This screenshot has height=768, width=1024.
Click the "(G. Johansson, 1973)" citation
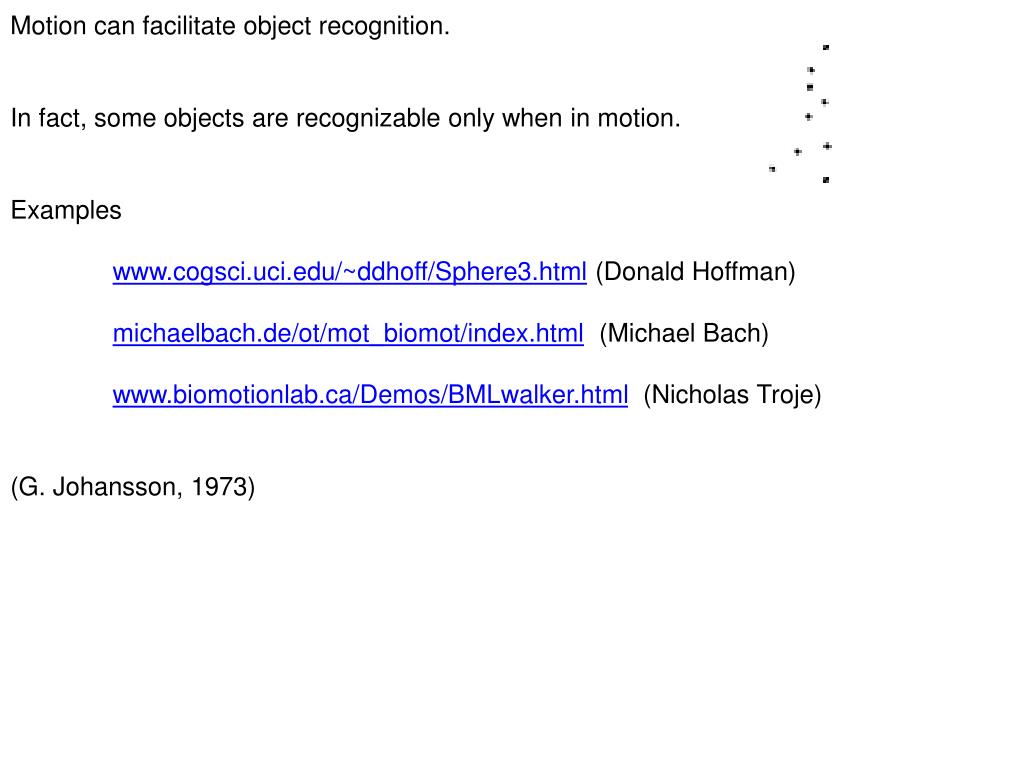click(x=133, y=488)
